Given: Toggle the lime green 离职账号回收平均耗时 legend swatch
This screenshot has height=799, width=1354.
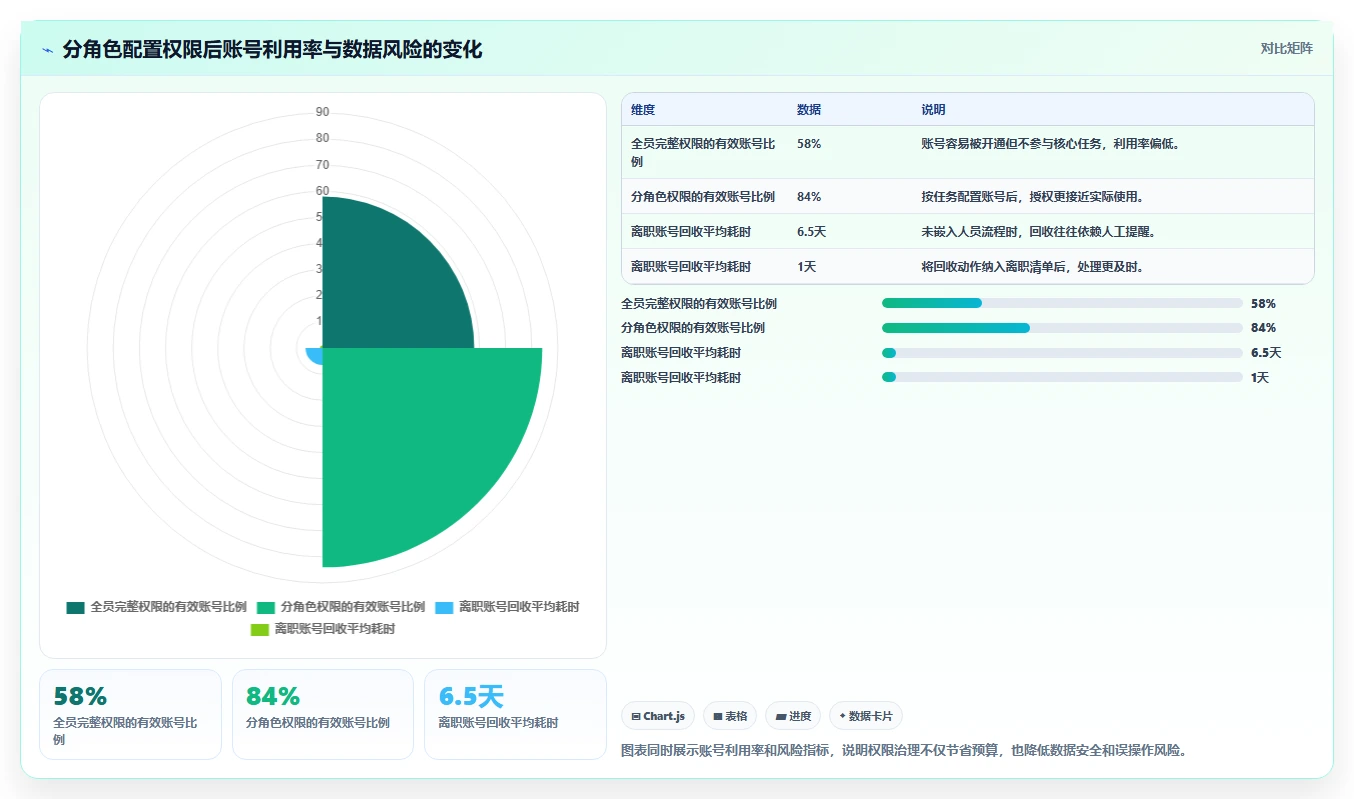Looking at the screenshot, I should tap(260, 629).
